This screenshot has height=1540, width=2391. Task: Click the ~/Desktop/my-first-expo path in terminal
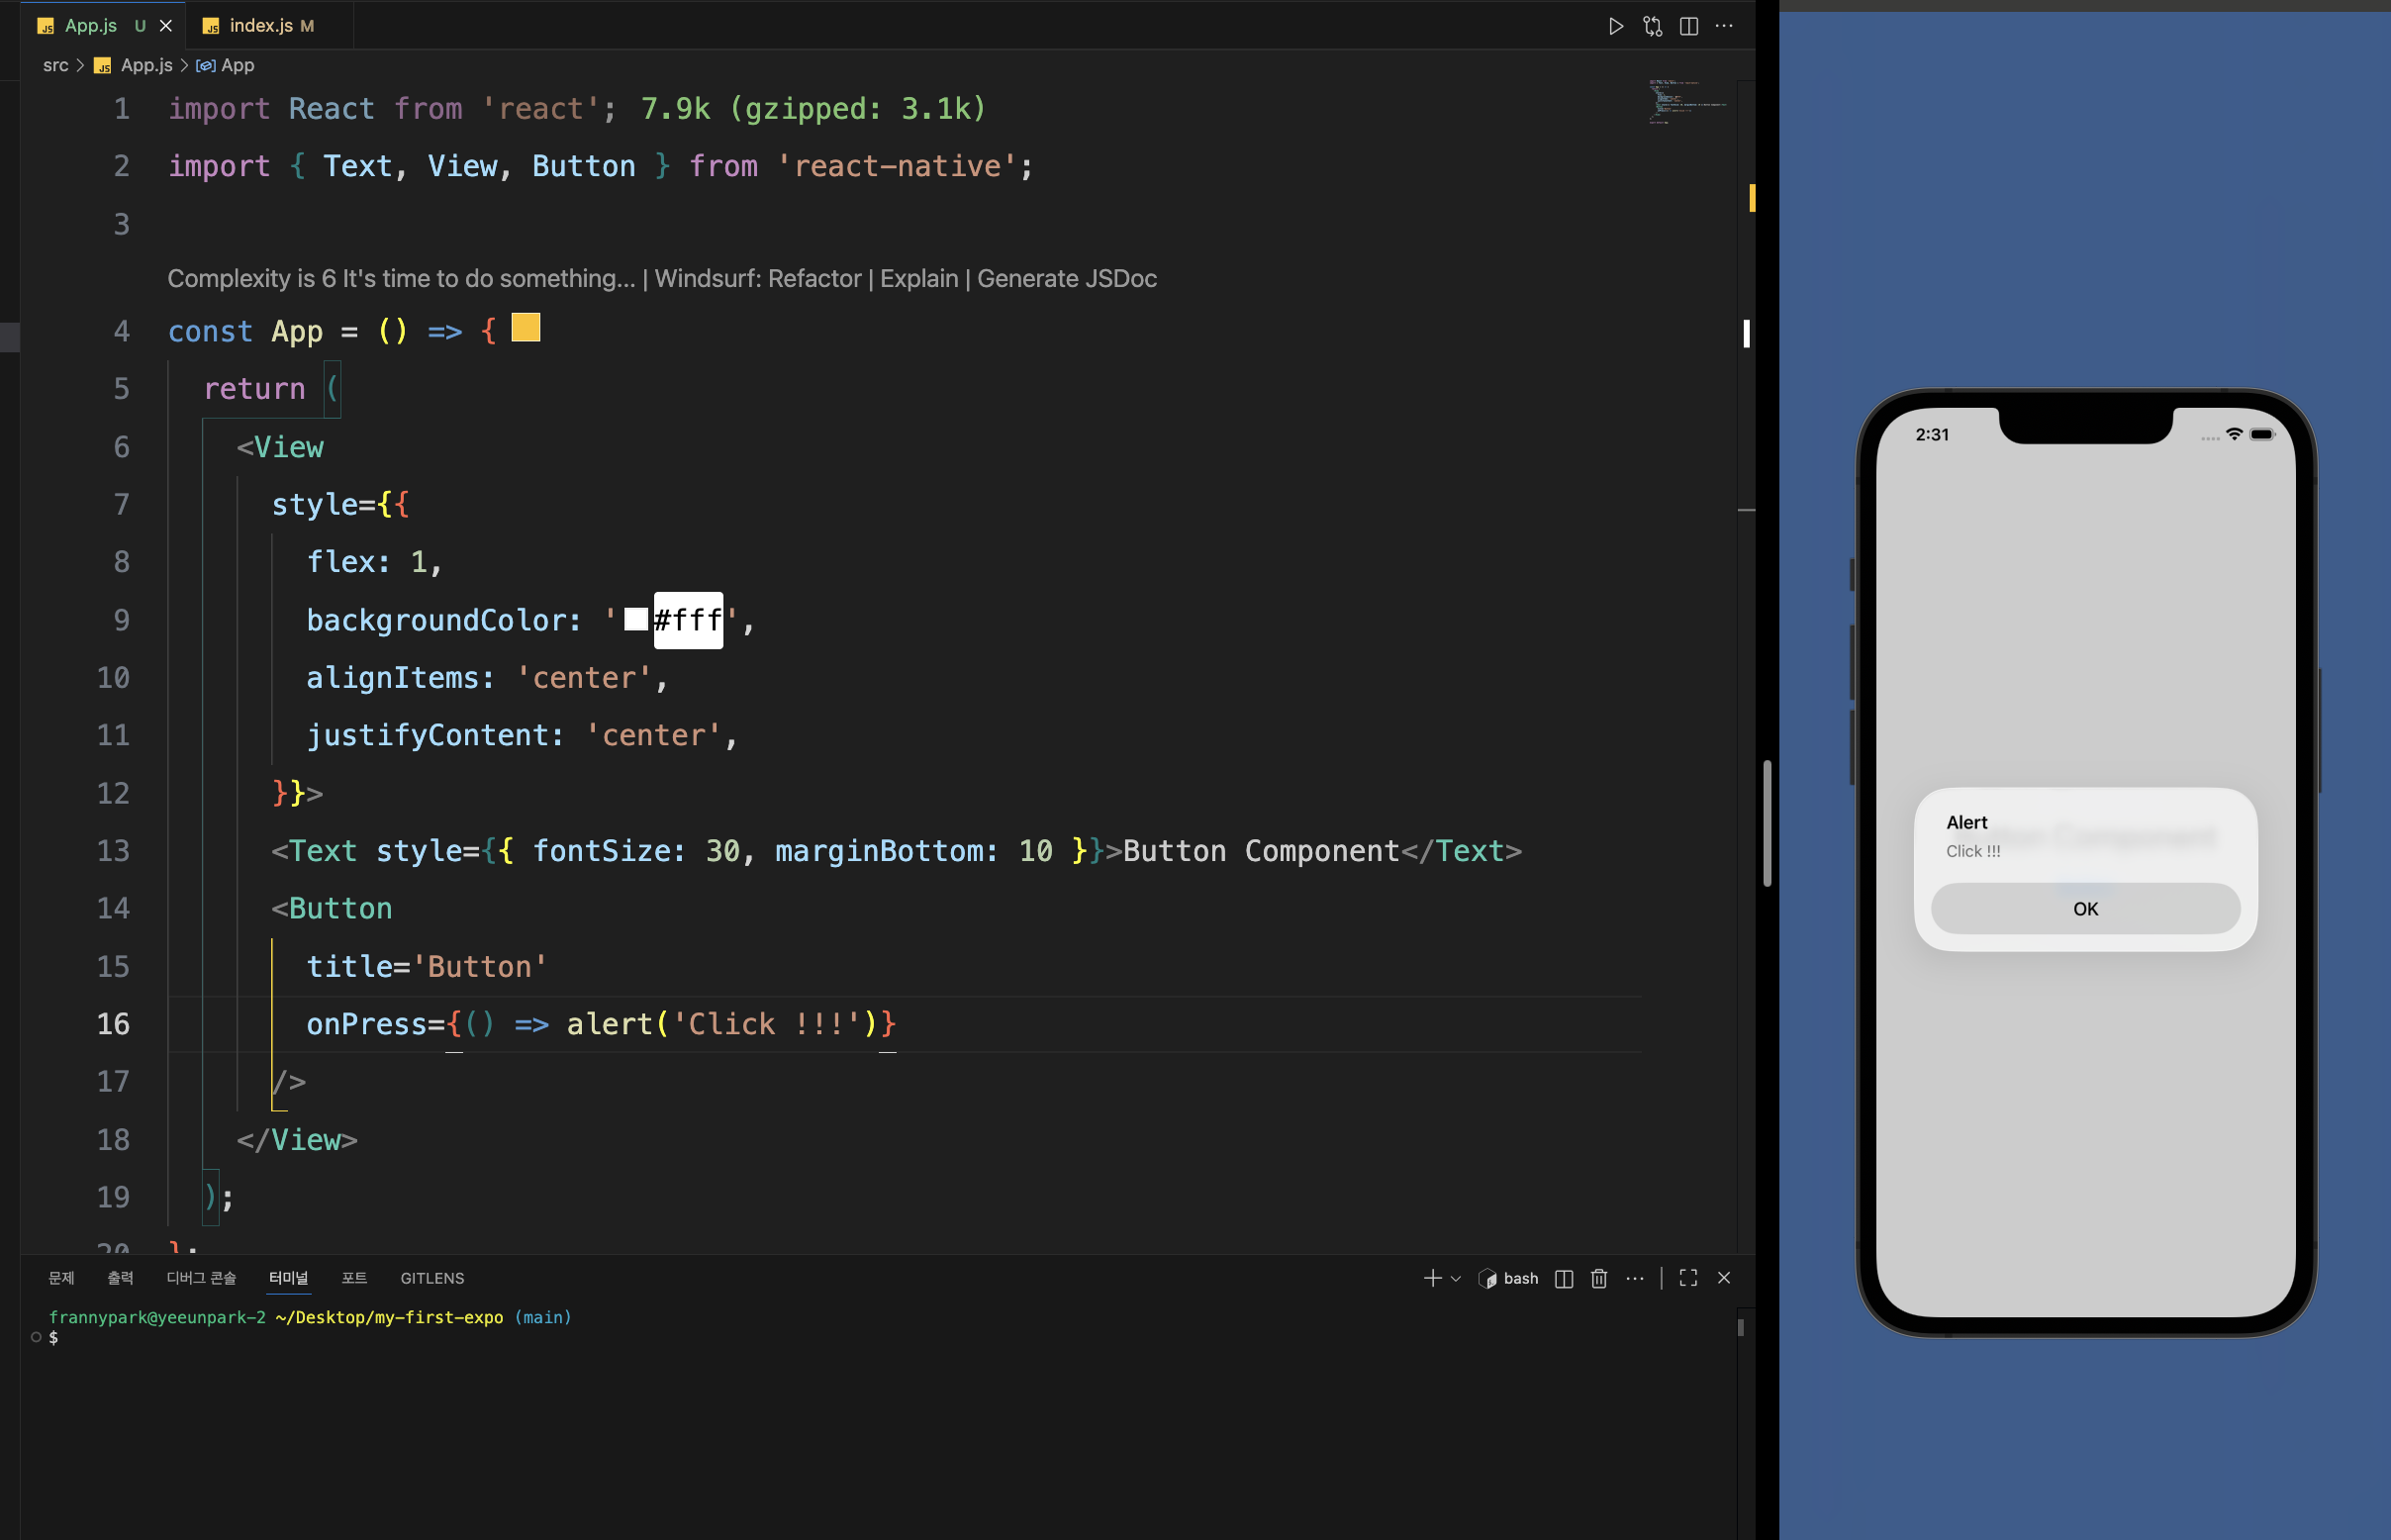pos(389,1317)
